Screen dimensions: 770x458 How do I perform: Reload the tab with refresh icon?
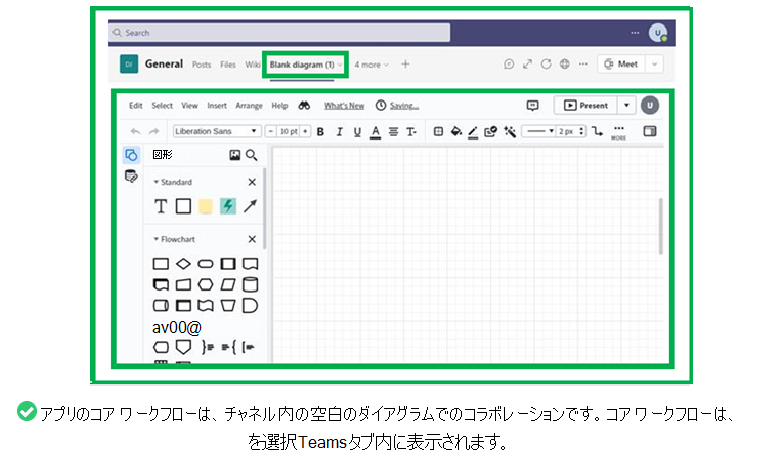[x=546, y=64]
